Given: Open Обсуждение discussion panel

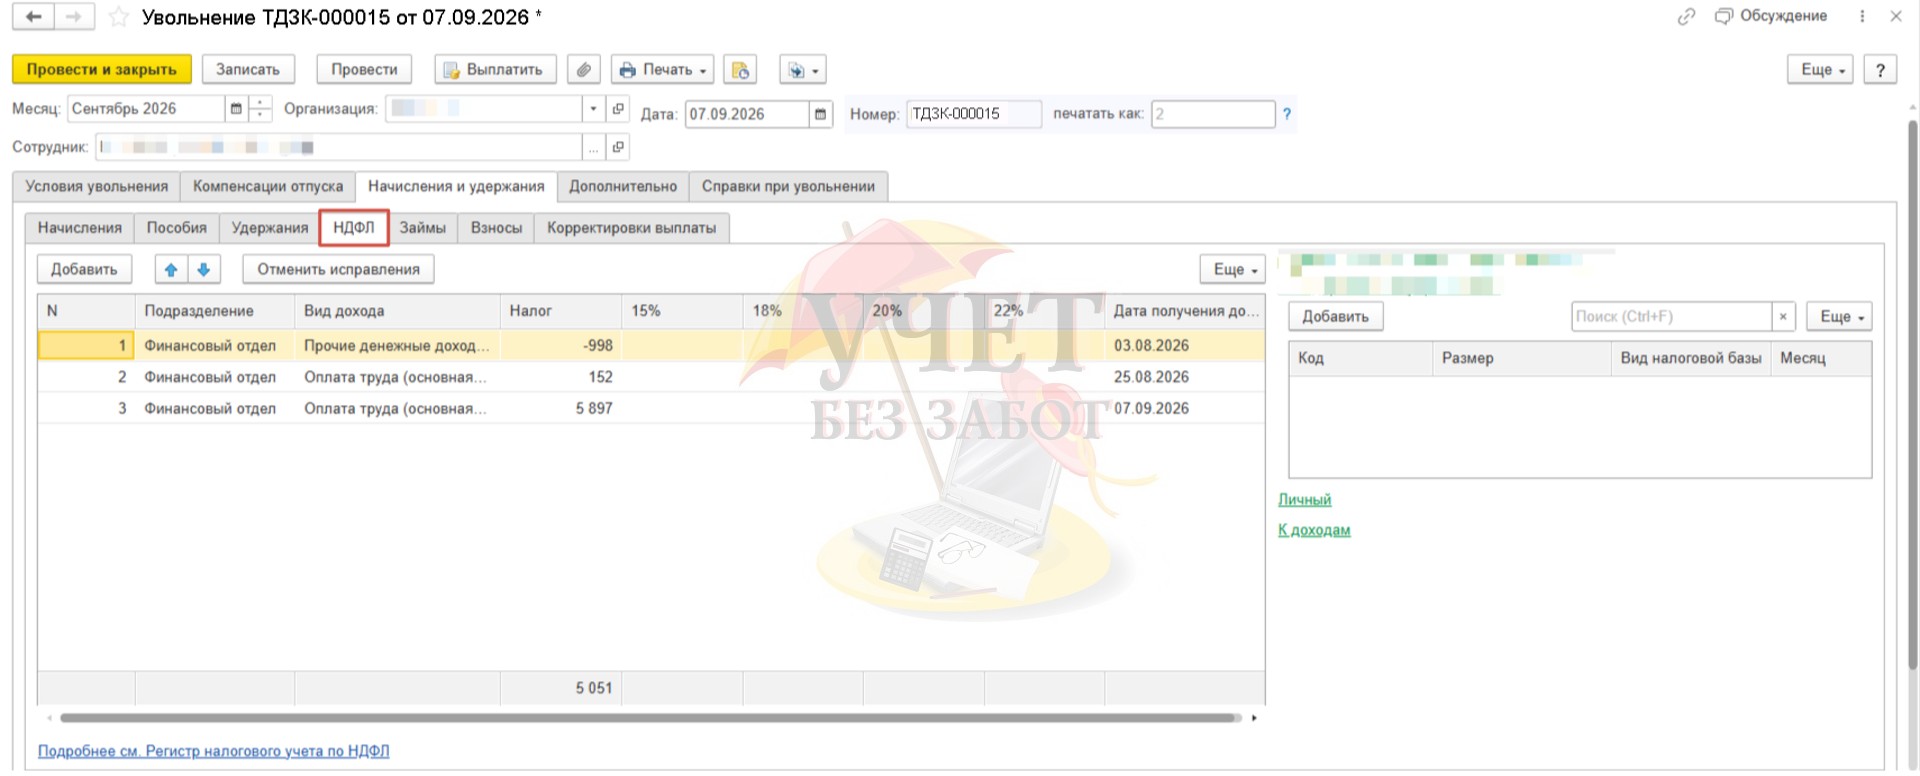Looking at the screenshot, I should click(x=1771, y=16).
